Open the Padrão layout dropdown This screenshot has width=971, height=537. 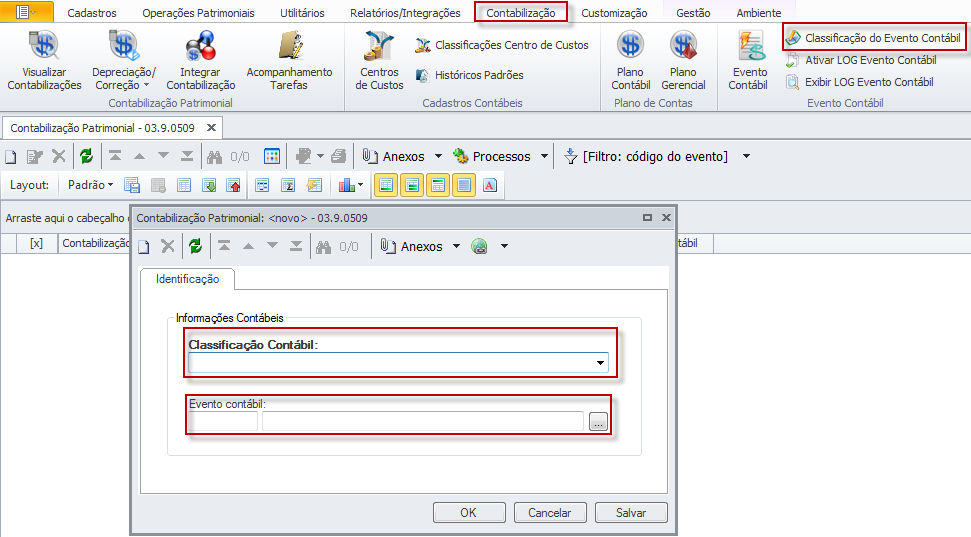tap(90, 185)
